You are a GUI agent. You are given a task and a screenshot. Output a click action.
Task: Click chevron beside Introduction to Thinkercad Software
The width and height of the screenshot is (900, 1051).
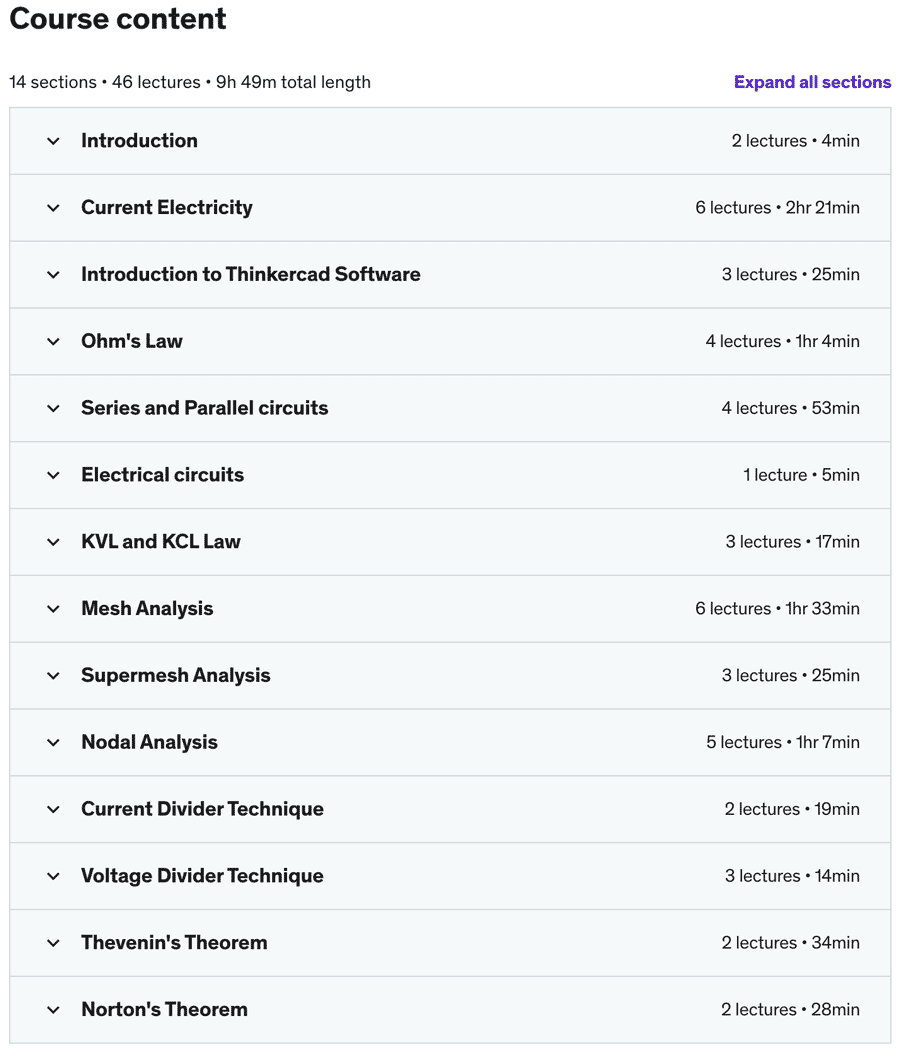pos(54,275)
